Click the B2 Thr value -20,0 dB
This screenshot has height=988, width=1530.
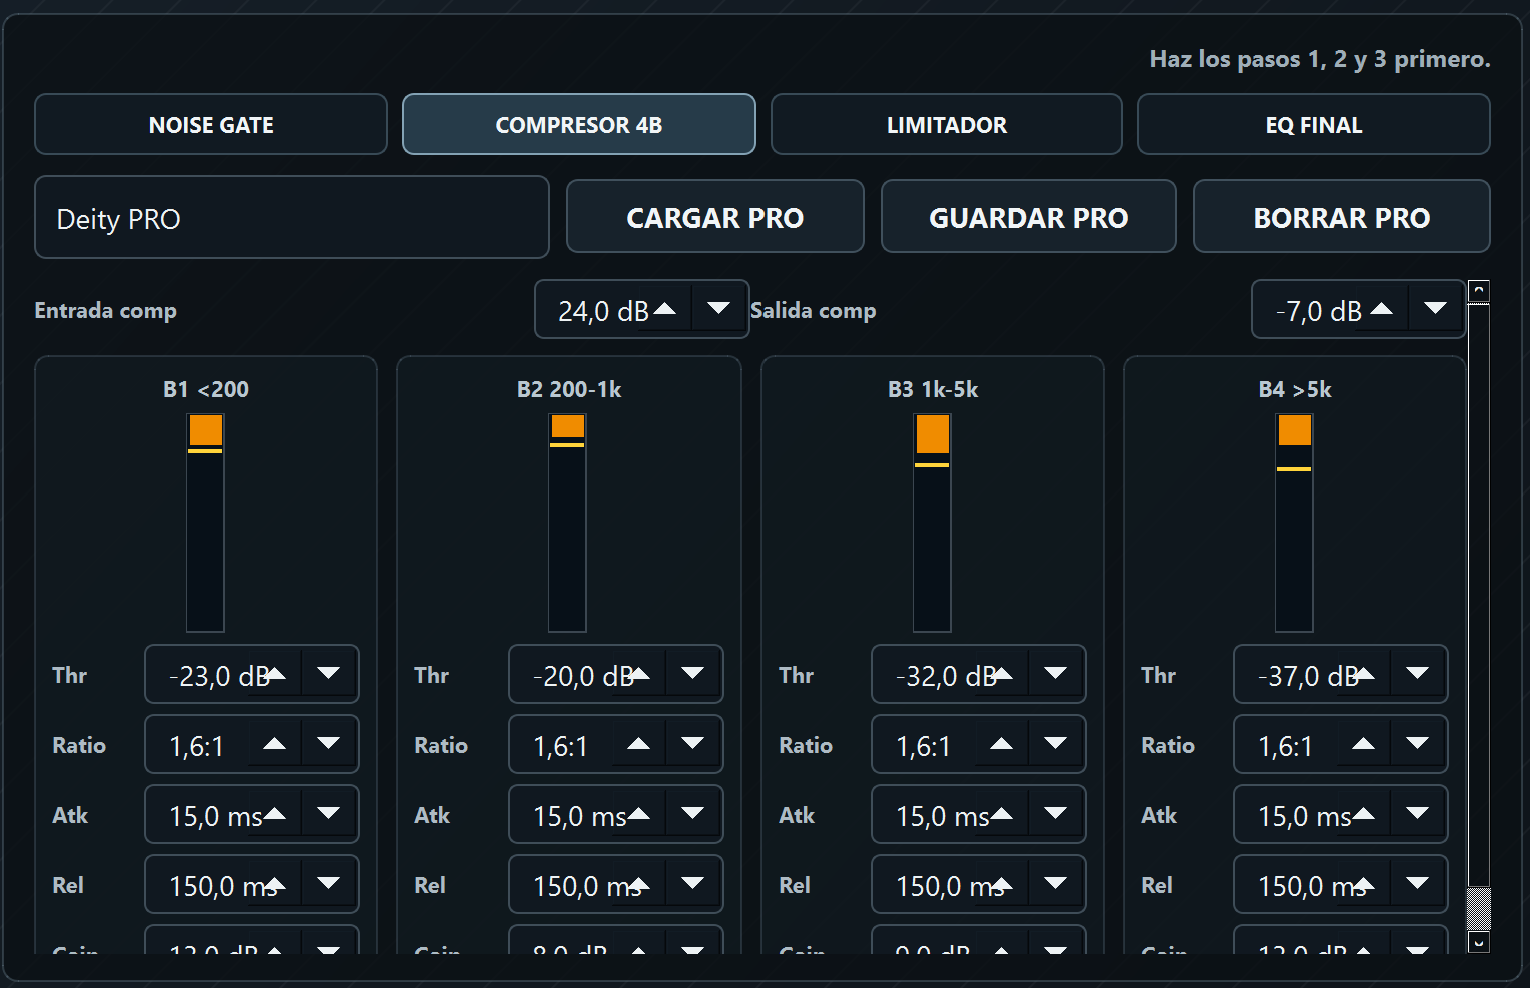click(584, 676)
